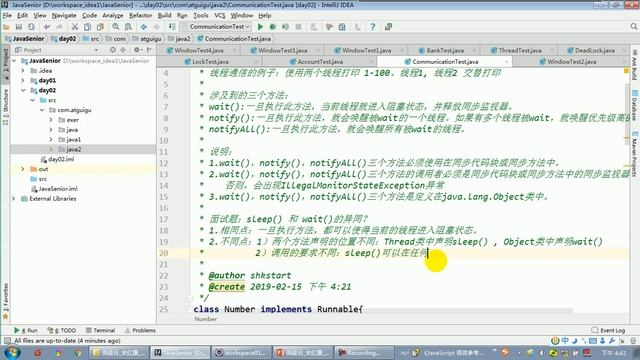Viewport: 640px width, 360px height.
Task: Open the Recording taskbar item
Action: tap(363, 353)
